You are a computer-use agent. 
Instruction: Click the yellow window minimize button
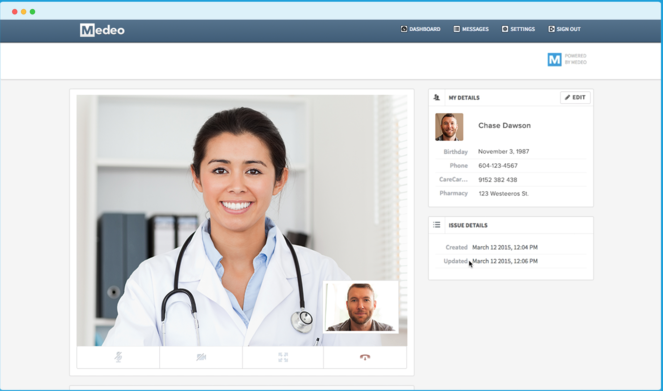click(24, 12)
